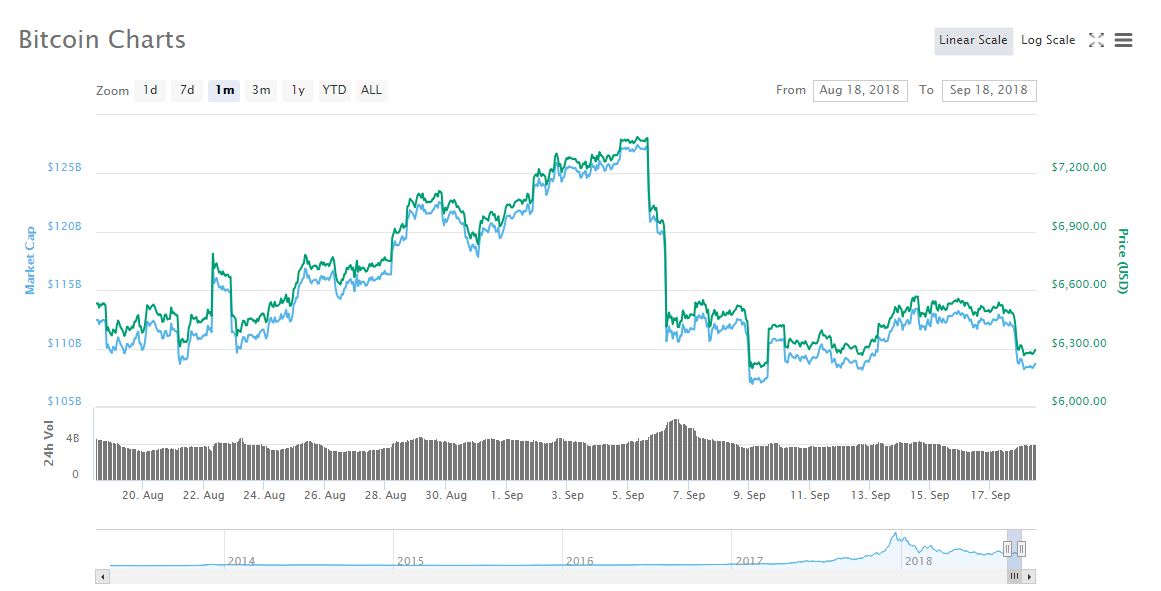Click the right navigator scroll arrow
1161x591 pixels.
[1028, 575]
